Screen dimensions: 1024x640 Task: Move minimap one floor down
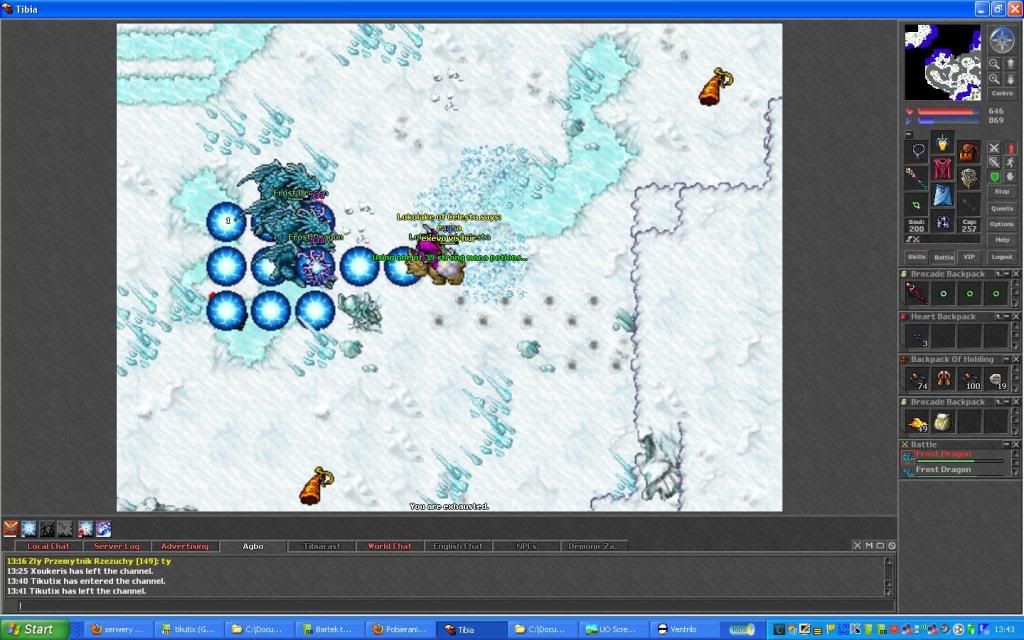click(1010, 78)
